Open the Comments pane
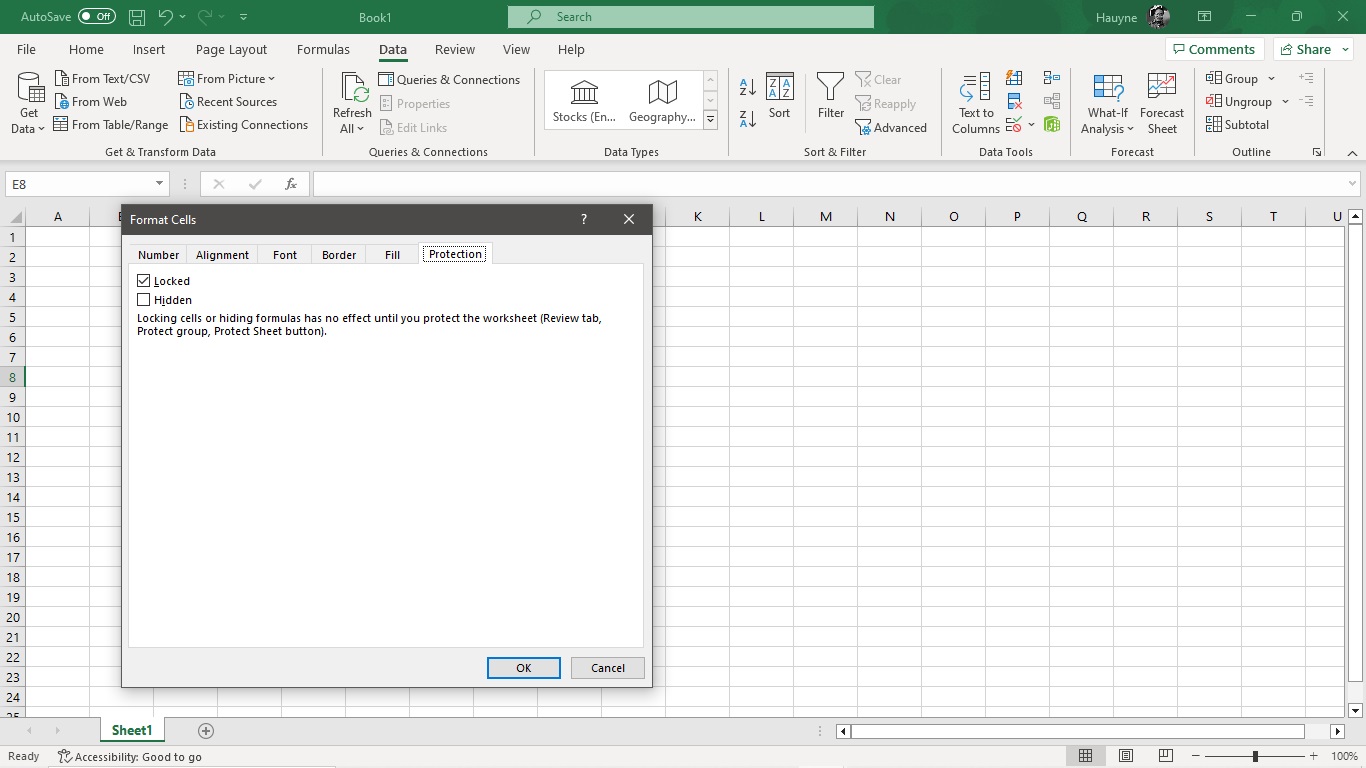This screenshot has width=1366, height=768. [1215, 49]
